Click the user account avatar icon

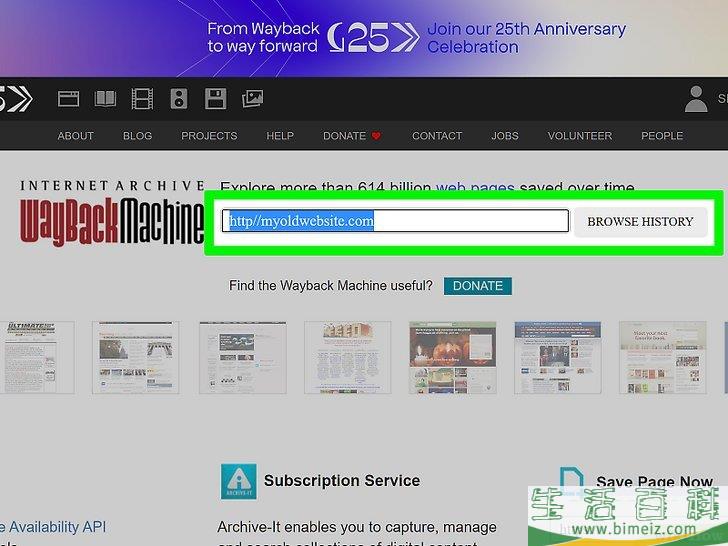coord(696,99)
